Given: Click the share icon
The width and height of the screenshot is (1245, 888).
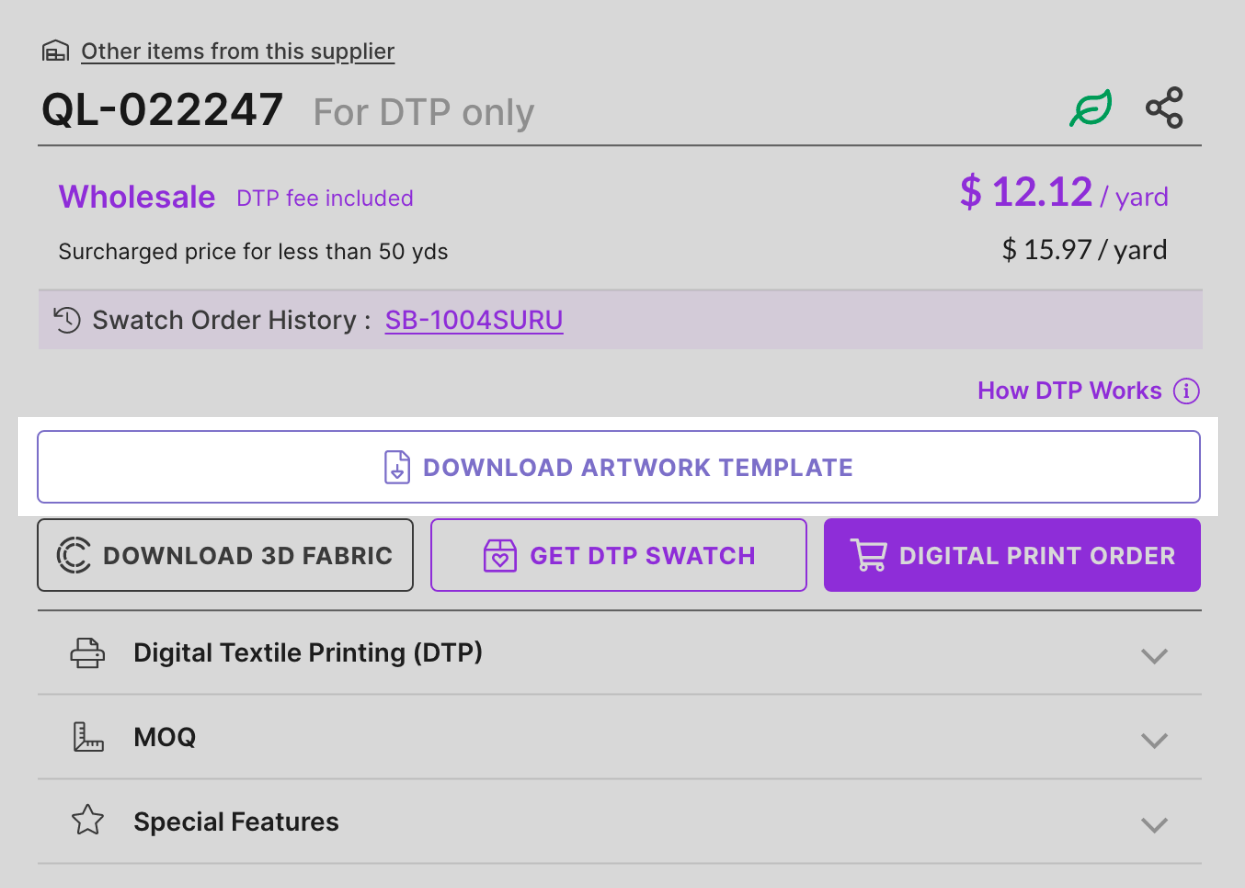Looking at the screenshot, I should (x=1164, y=108).
